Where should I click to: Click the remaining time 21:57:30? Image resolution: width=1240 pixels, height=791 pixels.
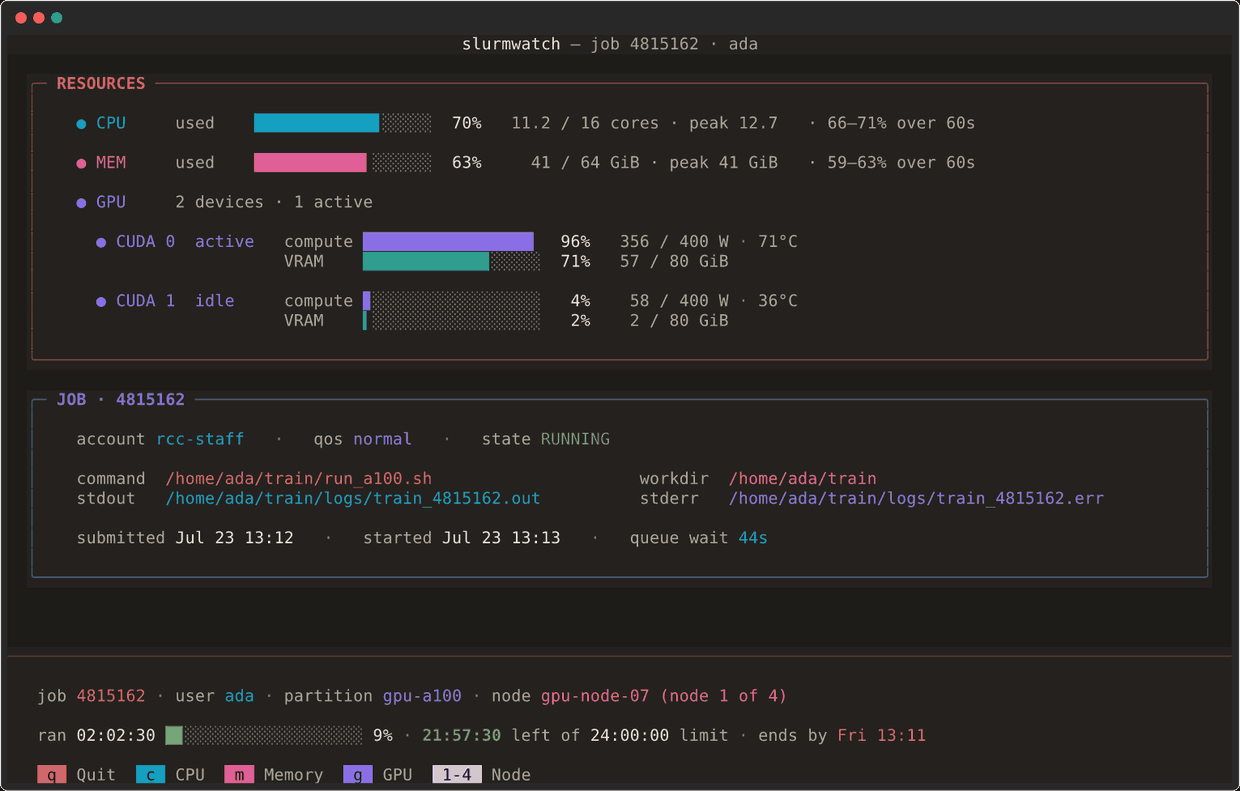461,735
